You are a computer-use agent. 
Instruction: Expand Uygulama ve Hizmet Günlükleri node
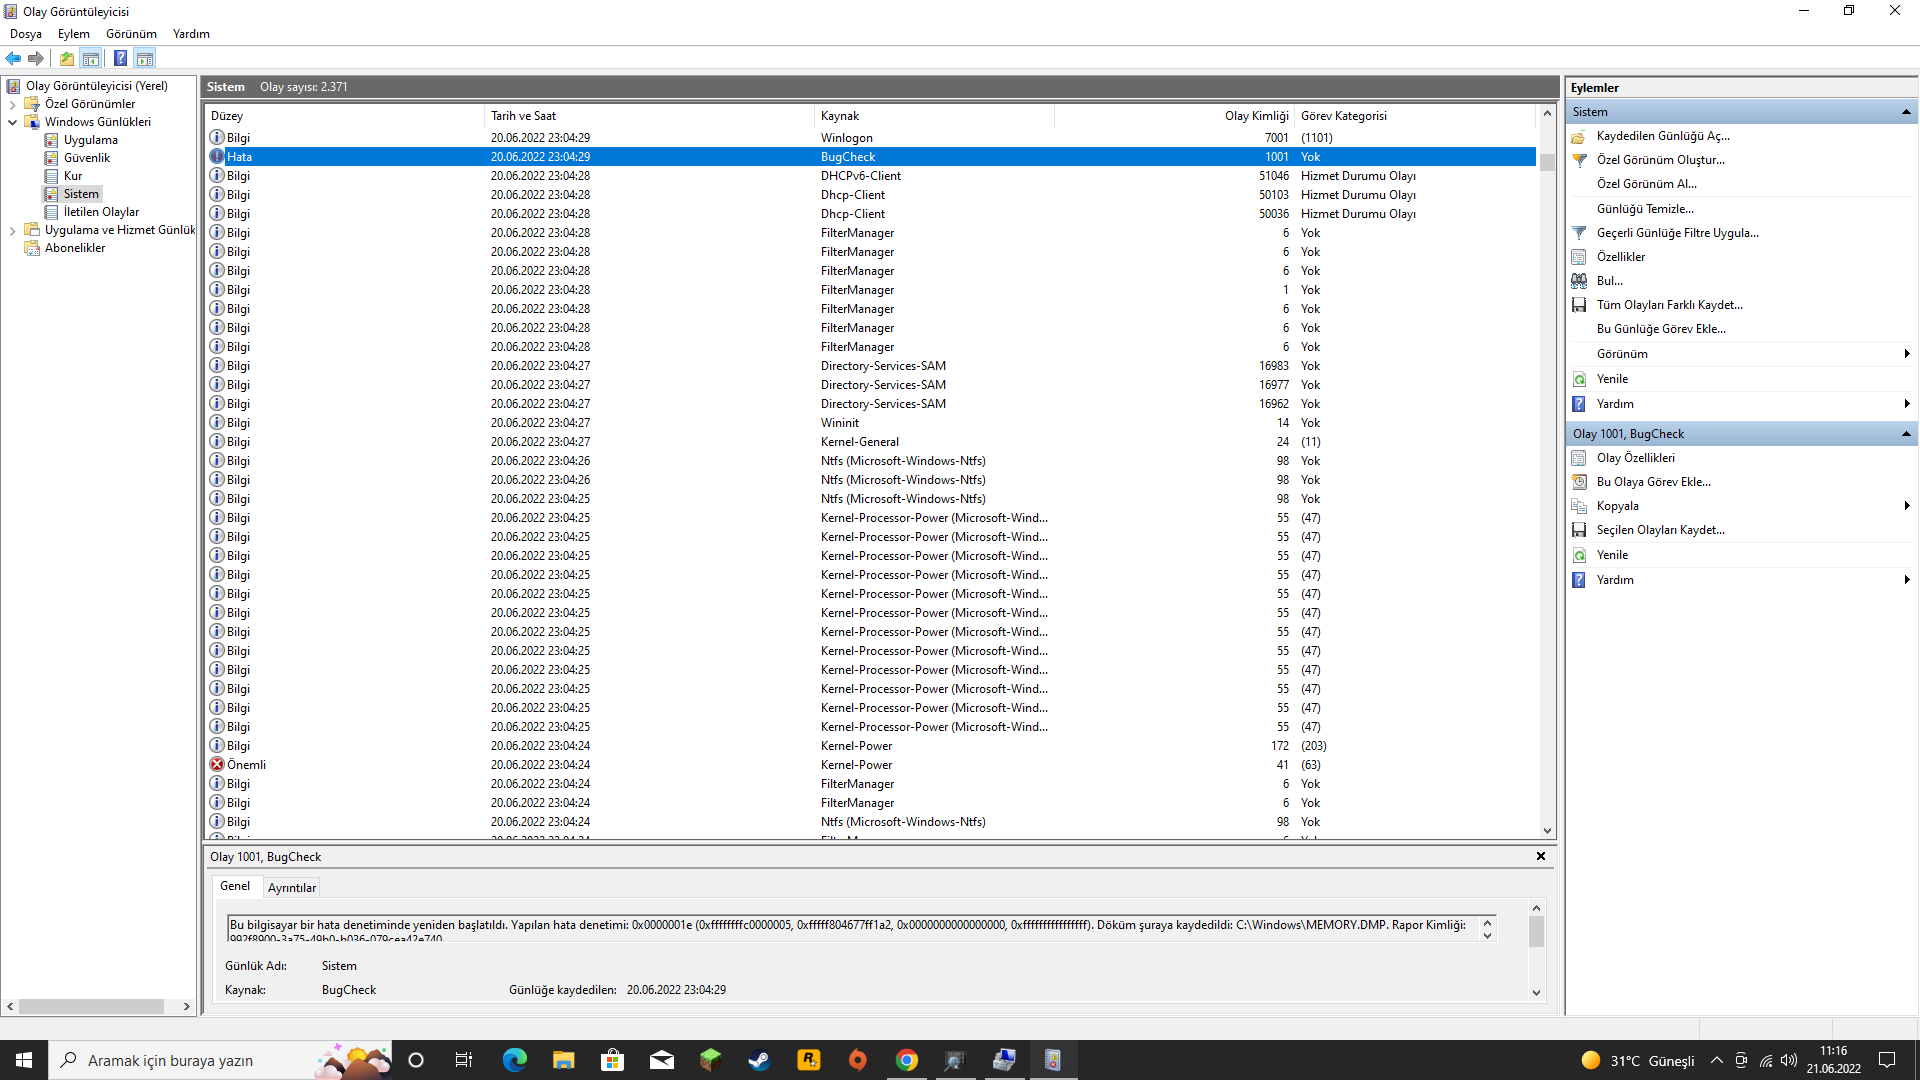tap(12, 230)
